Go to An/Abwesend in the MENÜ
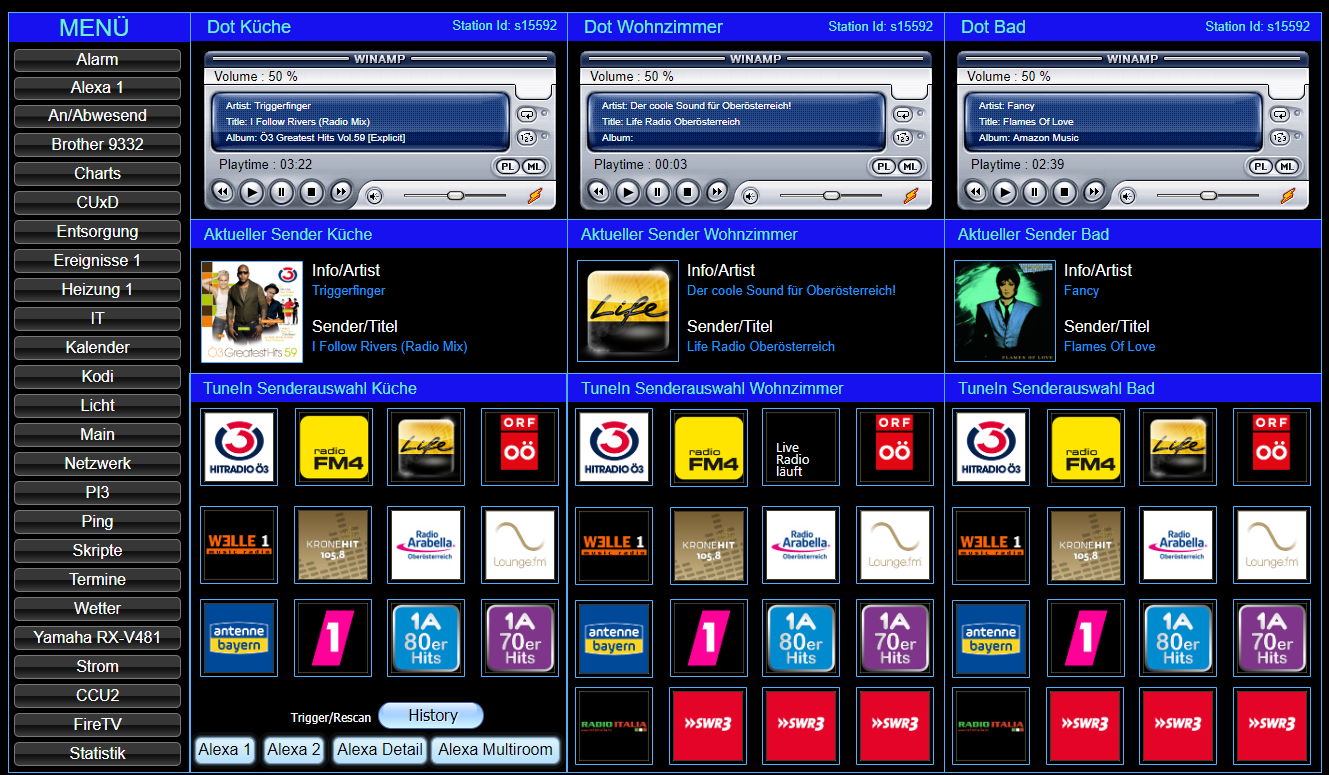1329x775 pixels. click(x=97, y=116)
